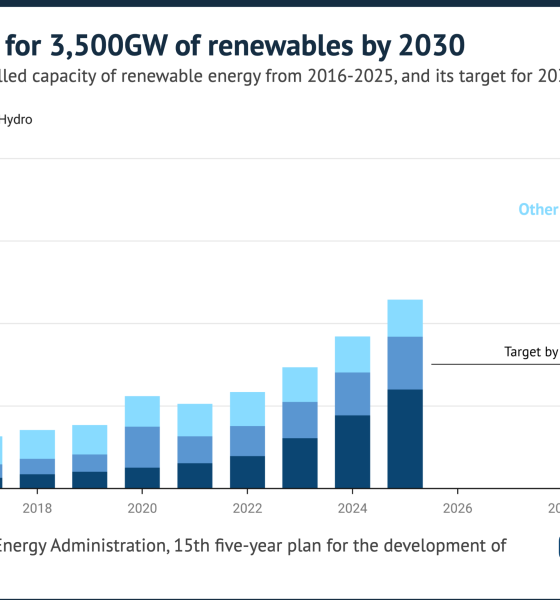Image resolution: width=560 pixels, height=600 pixels.
Task: Select the Hydro legend label
Action: [x=16, y=120]
